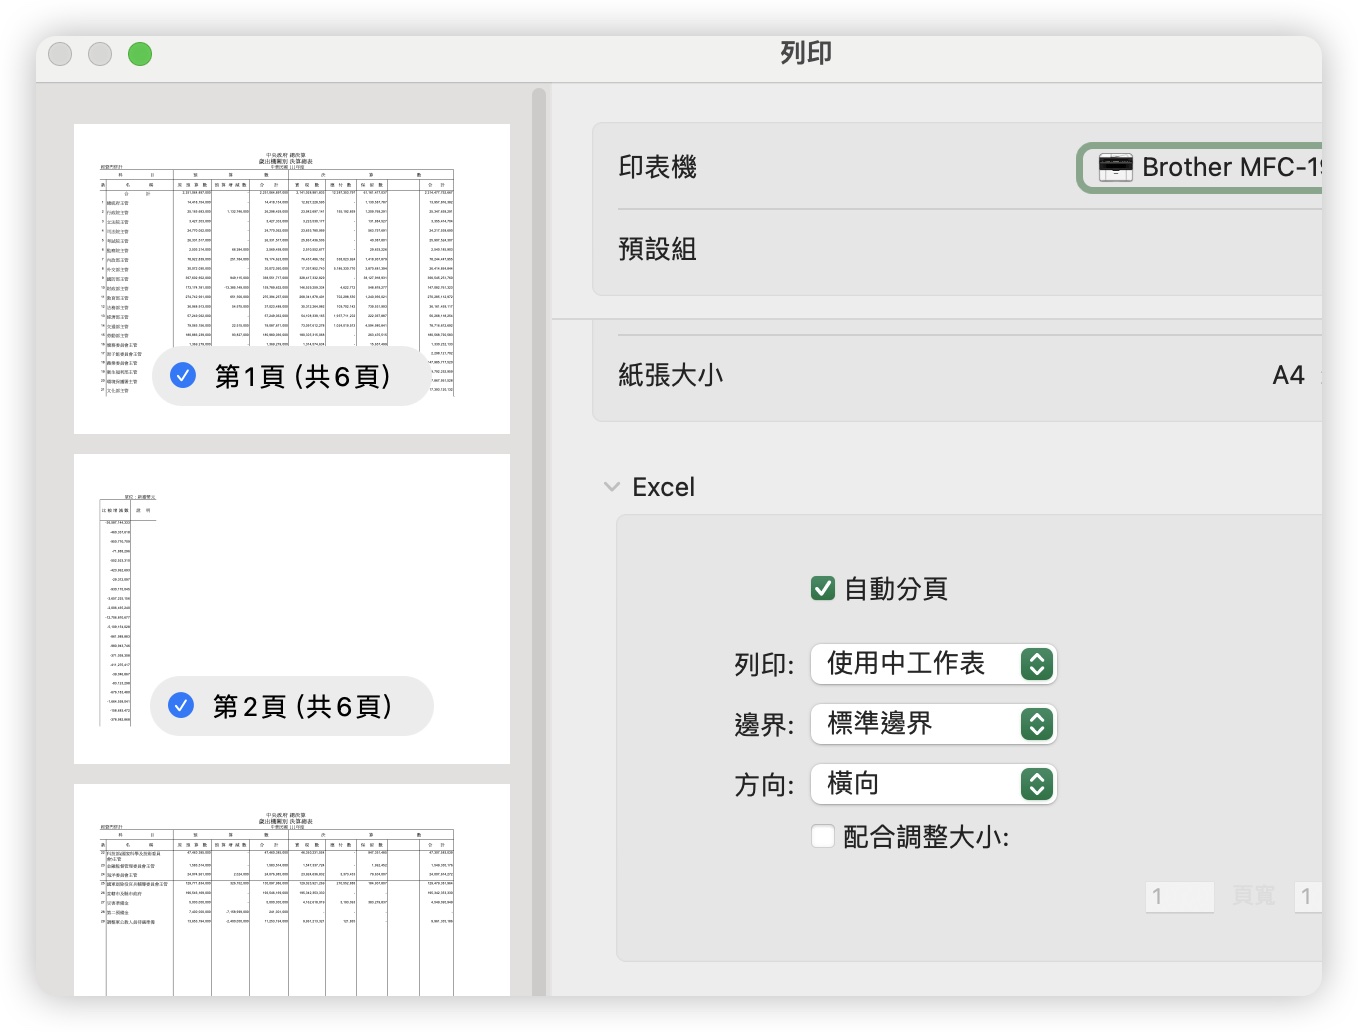
Task: Click the 印表機 label
Action: point(657,167)
